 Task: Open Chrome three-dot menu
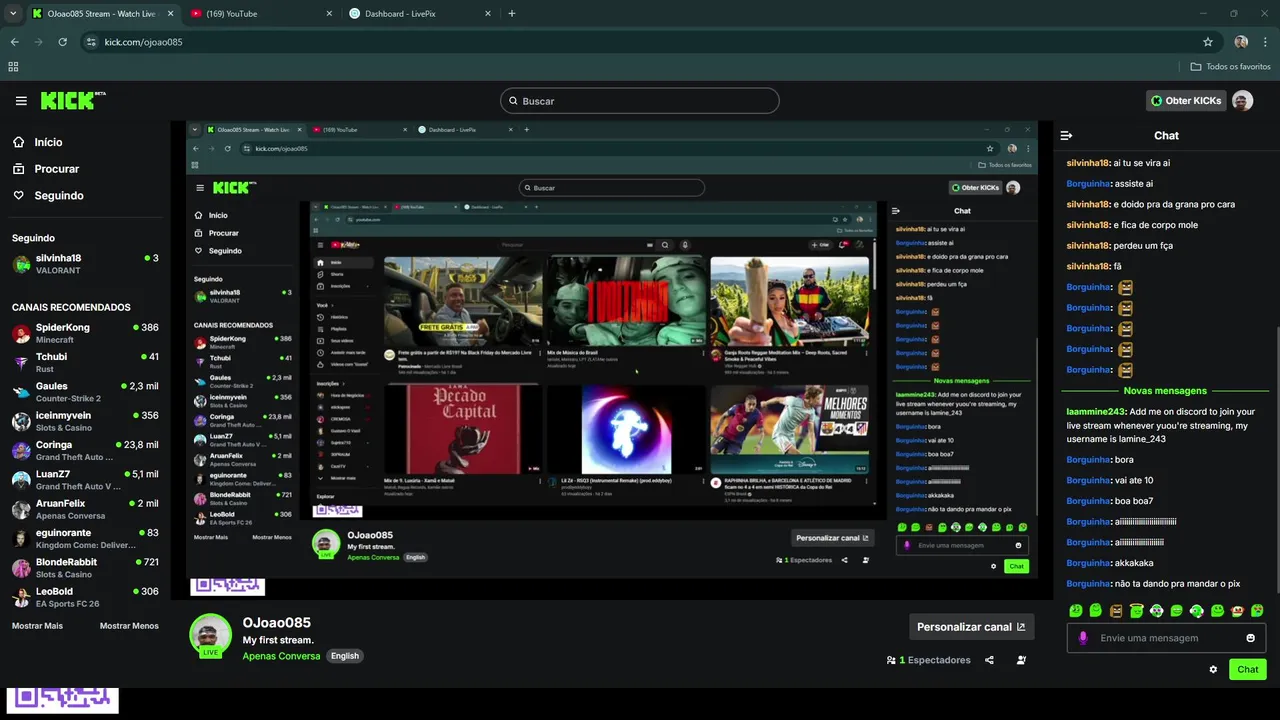[1264, 42]
